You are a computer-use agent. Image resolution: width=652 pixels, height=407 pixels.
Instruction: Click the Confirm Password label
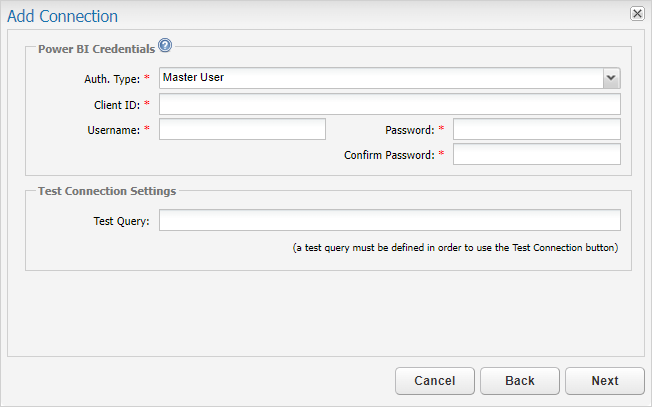pyautogui.click(x=389, y=155)
